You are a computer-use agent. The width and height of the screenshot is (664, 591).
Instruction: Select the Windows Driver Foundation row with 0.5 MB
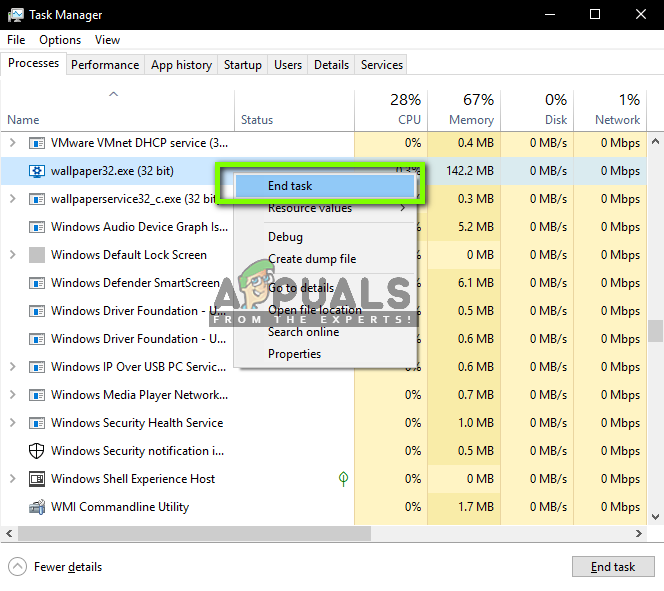tap(324, 311)
